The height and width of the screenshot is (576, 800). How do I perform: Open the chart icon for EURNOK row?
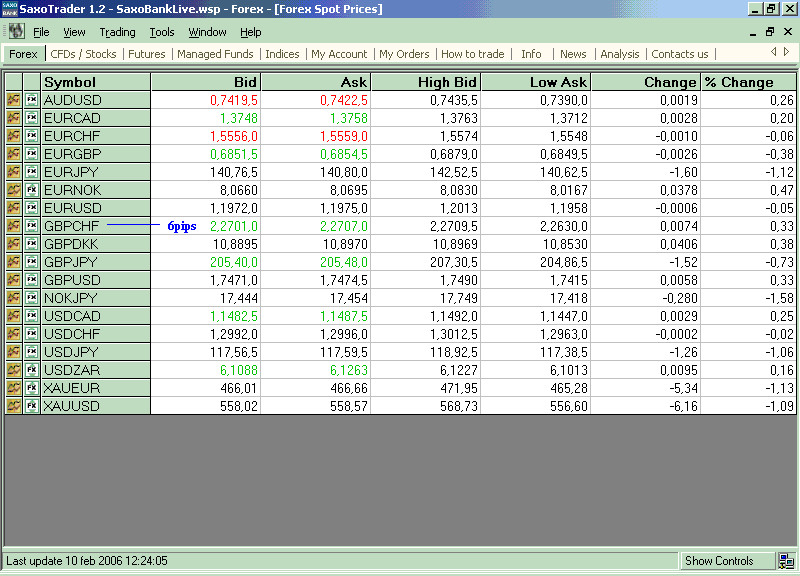14,190
